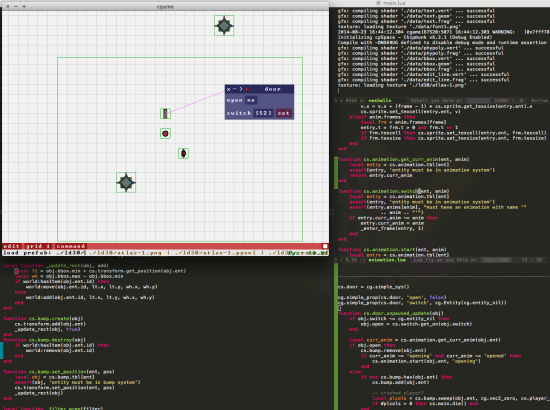Click the > arrow icon in door panel header

point(241,89)
